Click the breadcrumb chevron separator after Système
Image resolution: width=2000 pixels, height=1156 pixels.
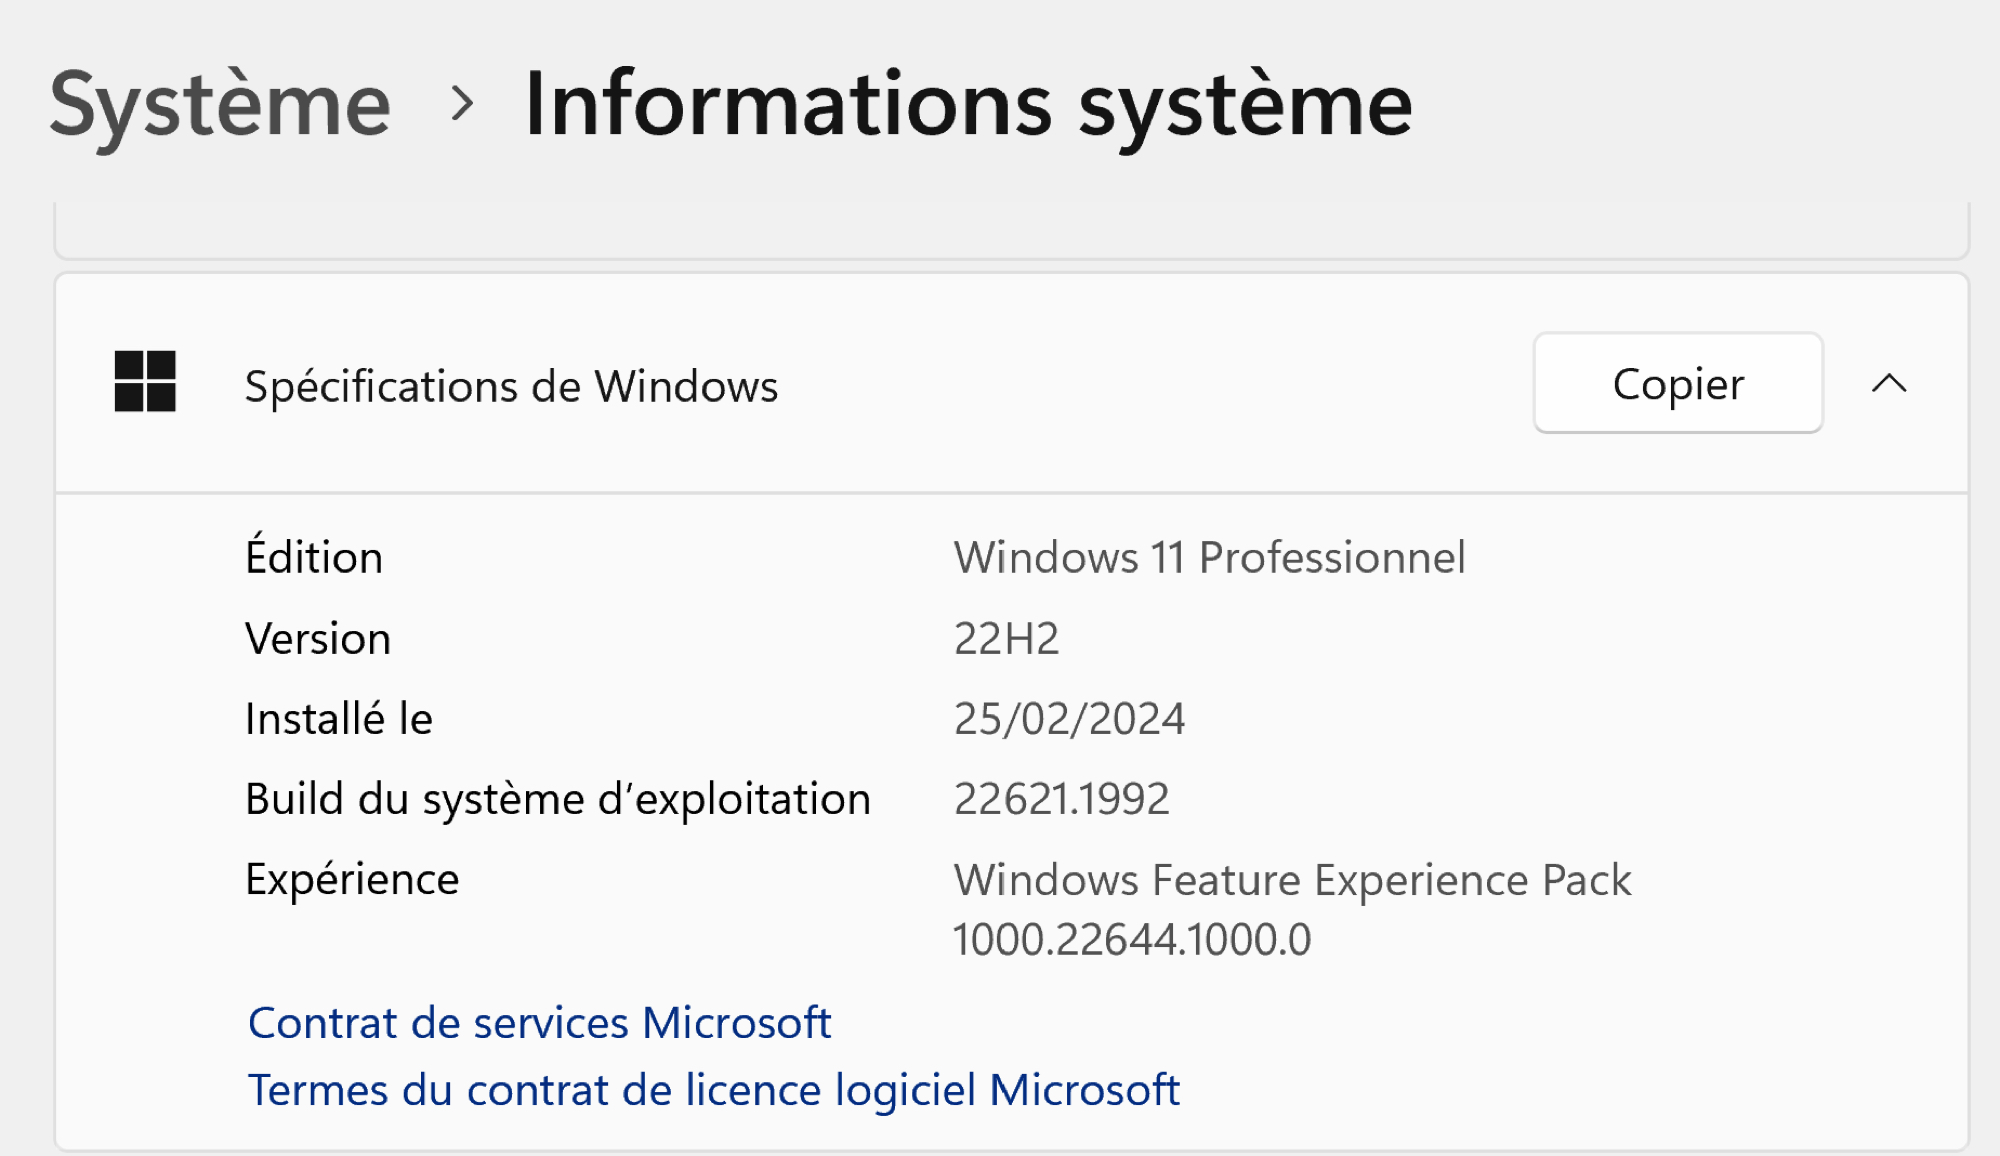[461, 103]
